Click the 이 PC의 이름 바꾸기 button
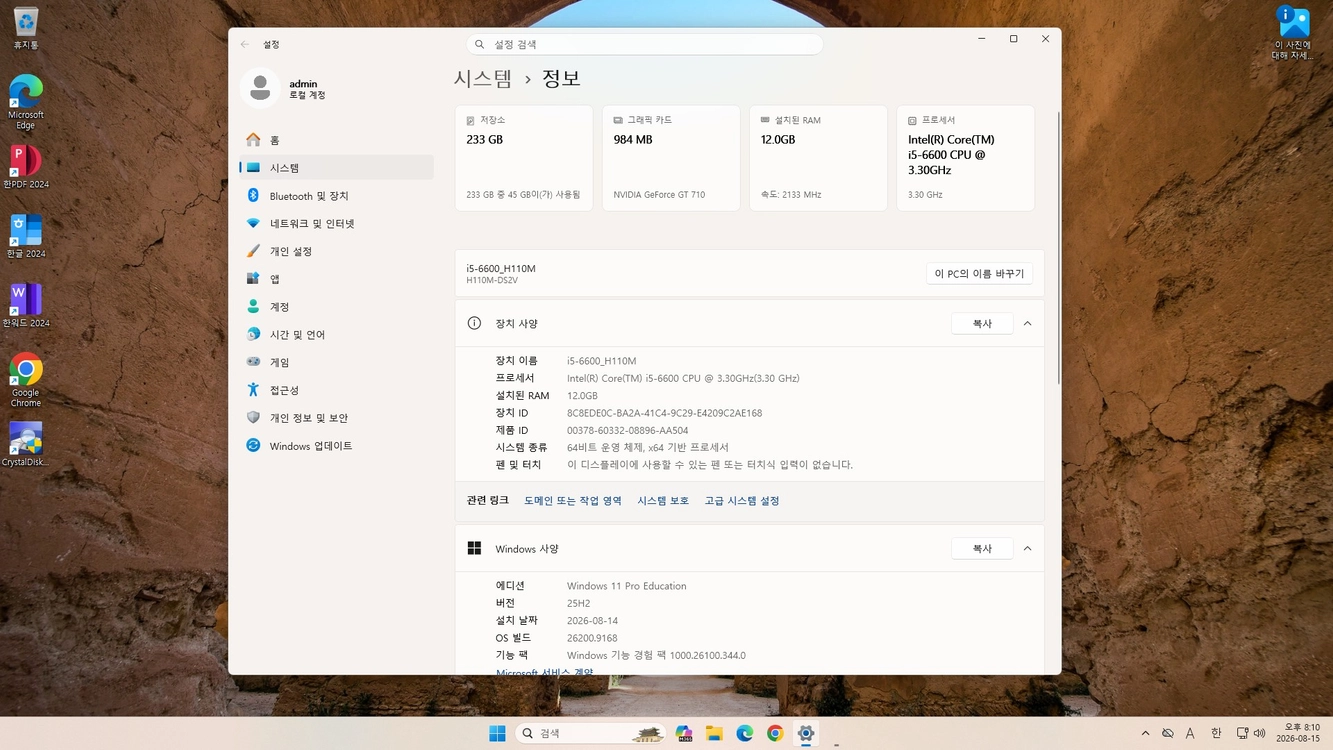Image resolution: width=1333 pixels, height=750 pixels. (x=979, y=274)
